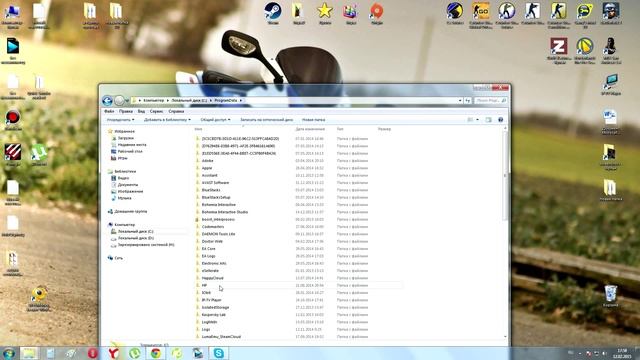
Task: Click the Windows Start orb
Action: (9, 353)
